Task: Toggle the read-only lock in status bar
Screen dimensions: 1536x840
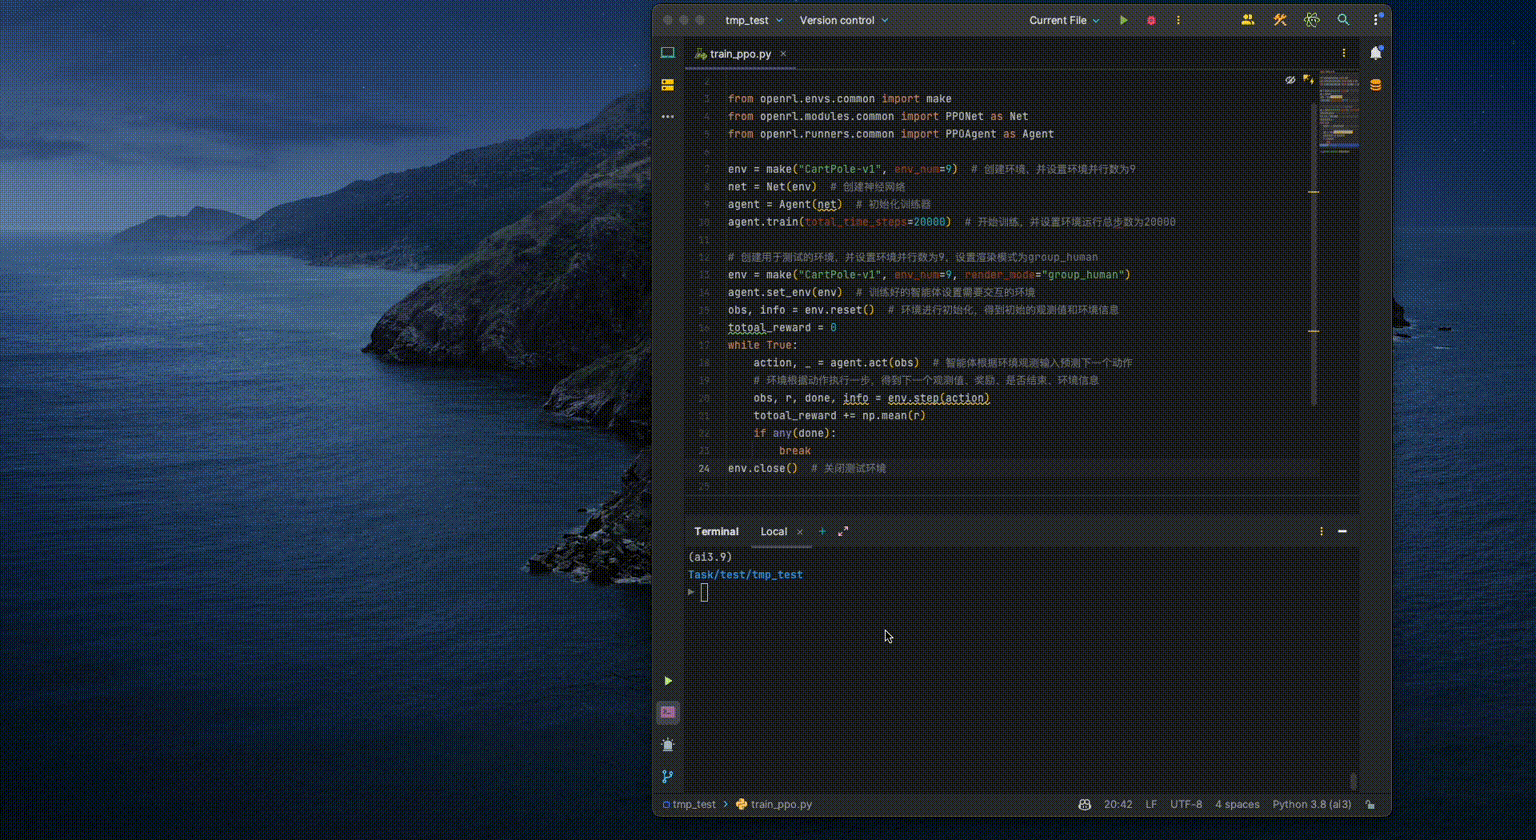Action: pos(1370,804)
